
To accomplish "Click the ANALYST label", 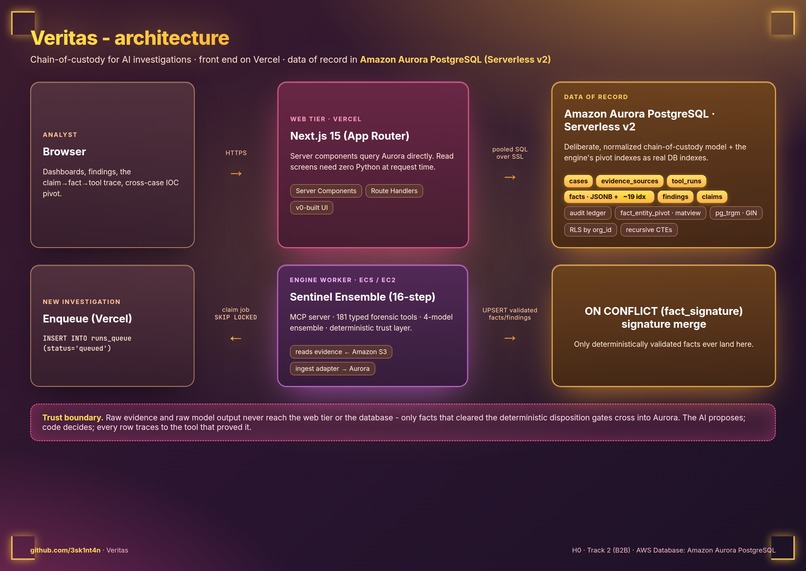I will pyautogui.click(x=60, y=135).
